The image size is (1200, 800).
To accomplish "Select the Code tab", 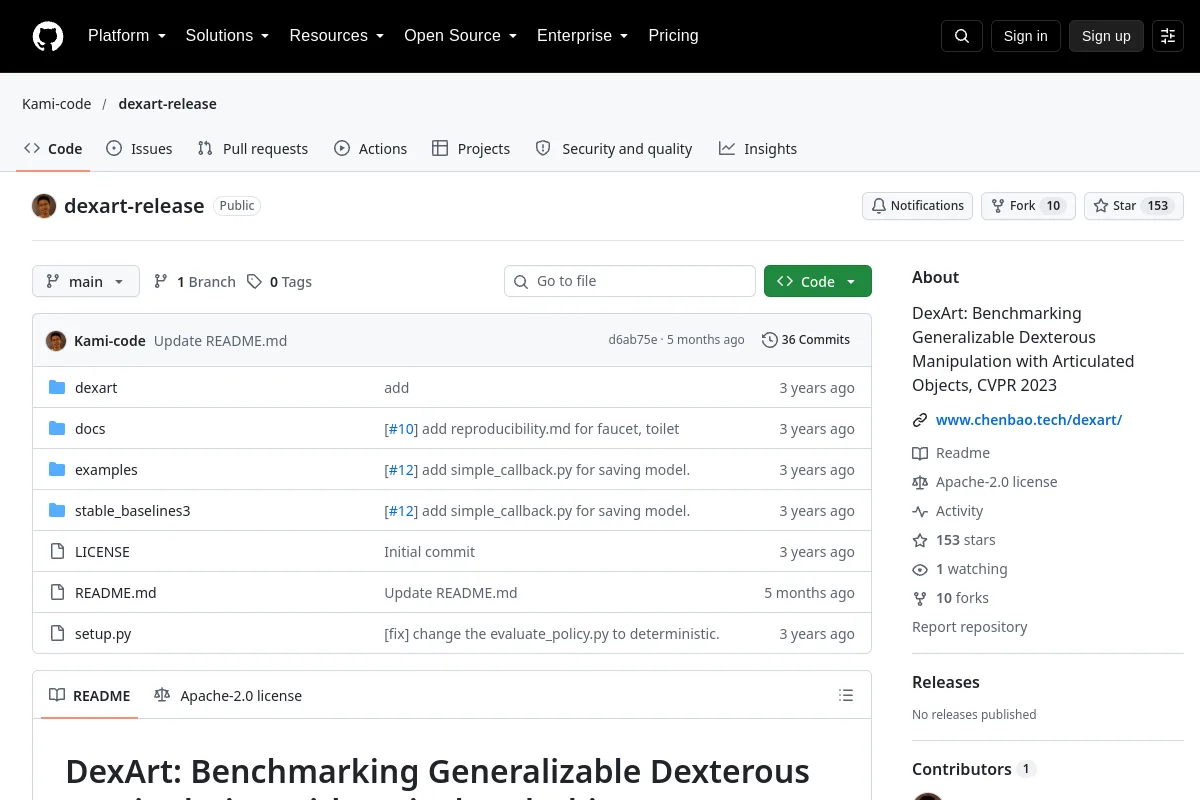I will point(53,149).
